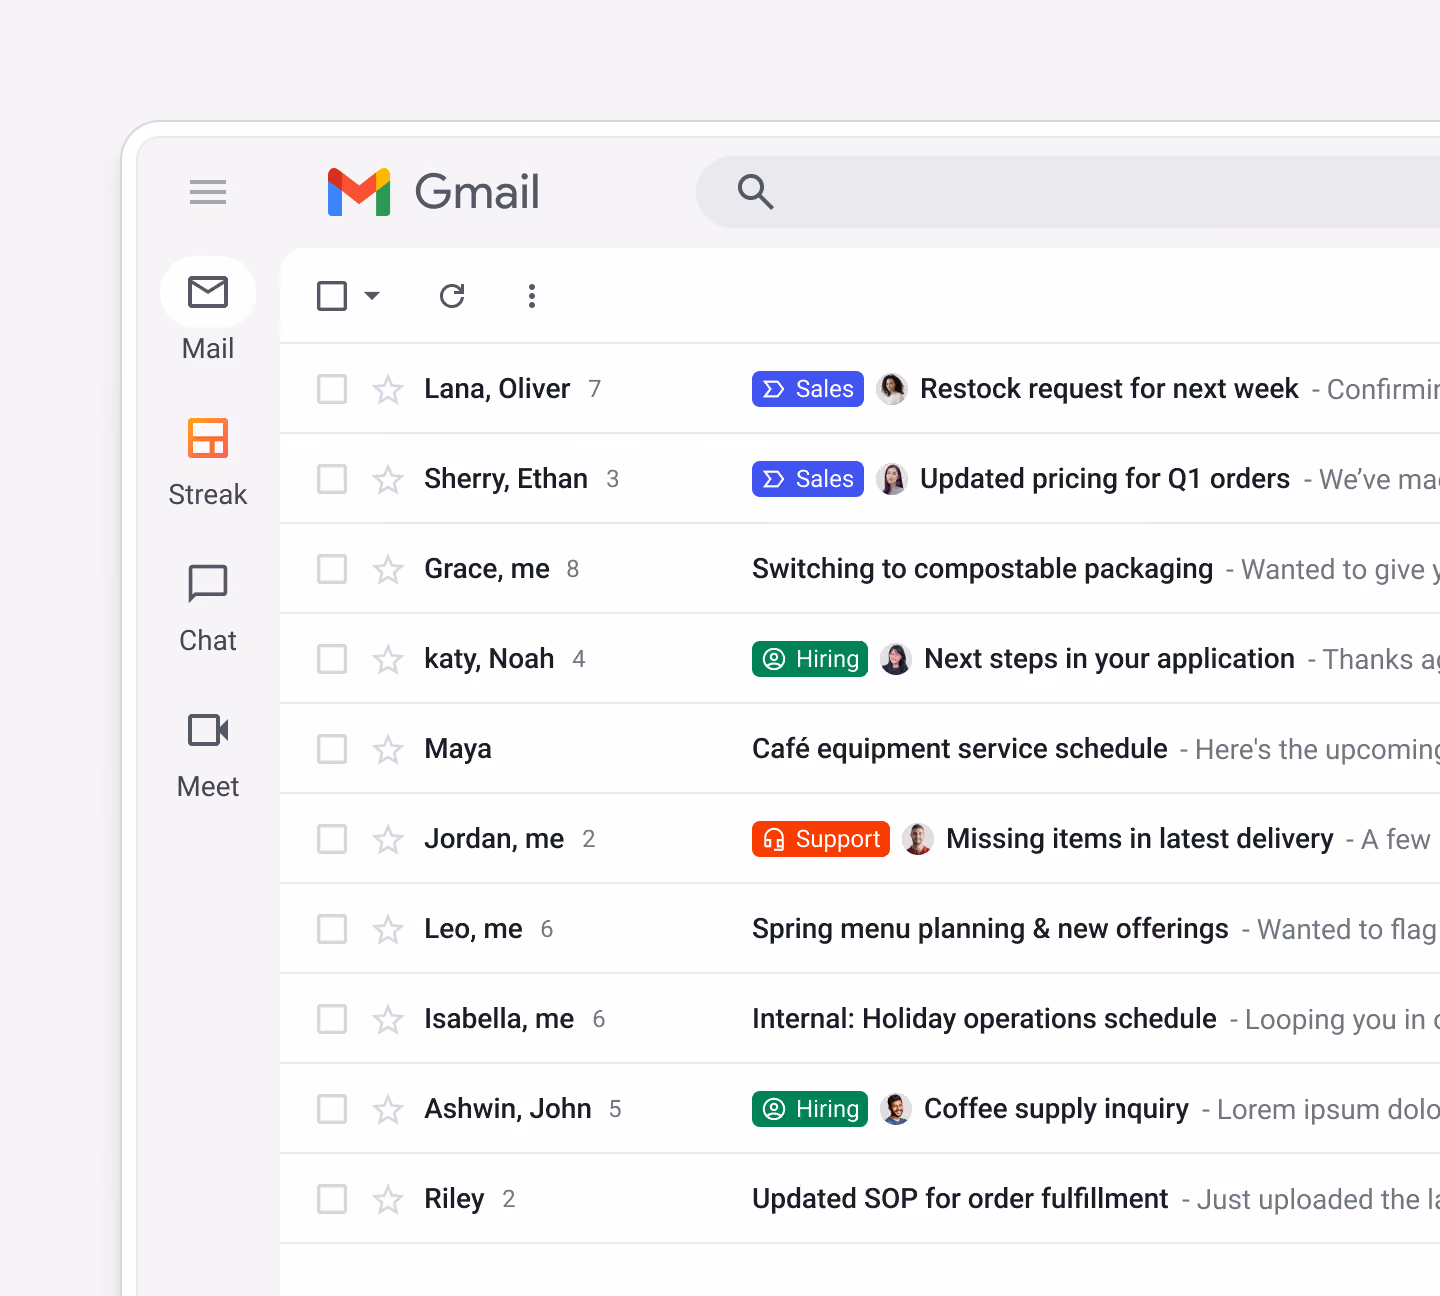Star the Grace, me conversation
The width and height of the screenshot is (1440, 1296).
[388, 569]
